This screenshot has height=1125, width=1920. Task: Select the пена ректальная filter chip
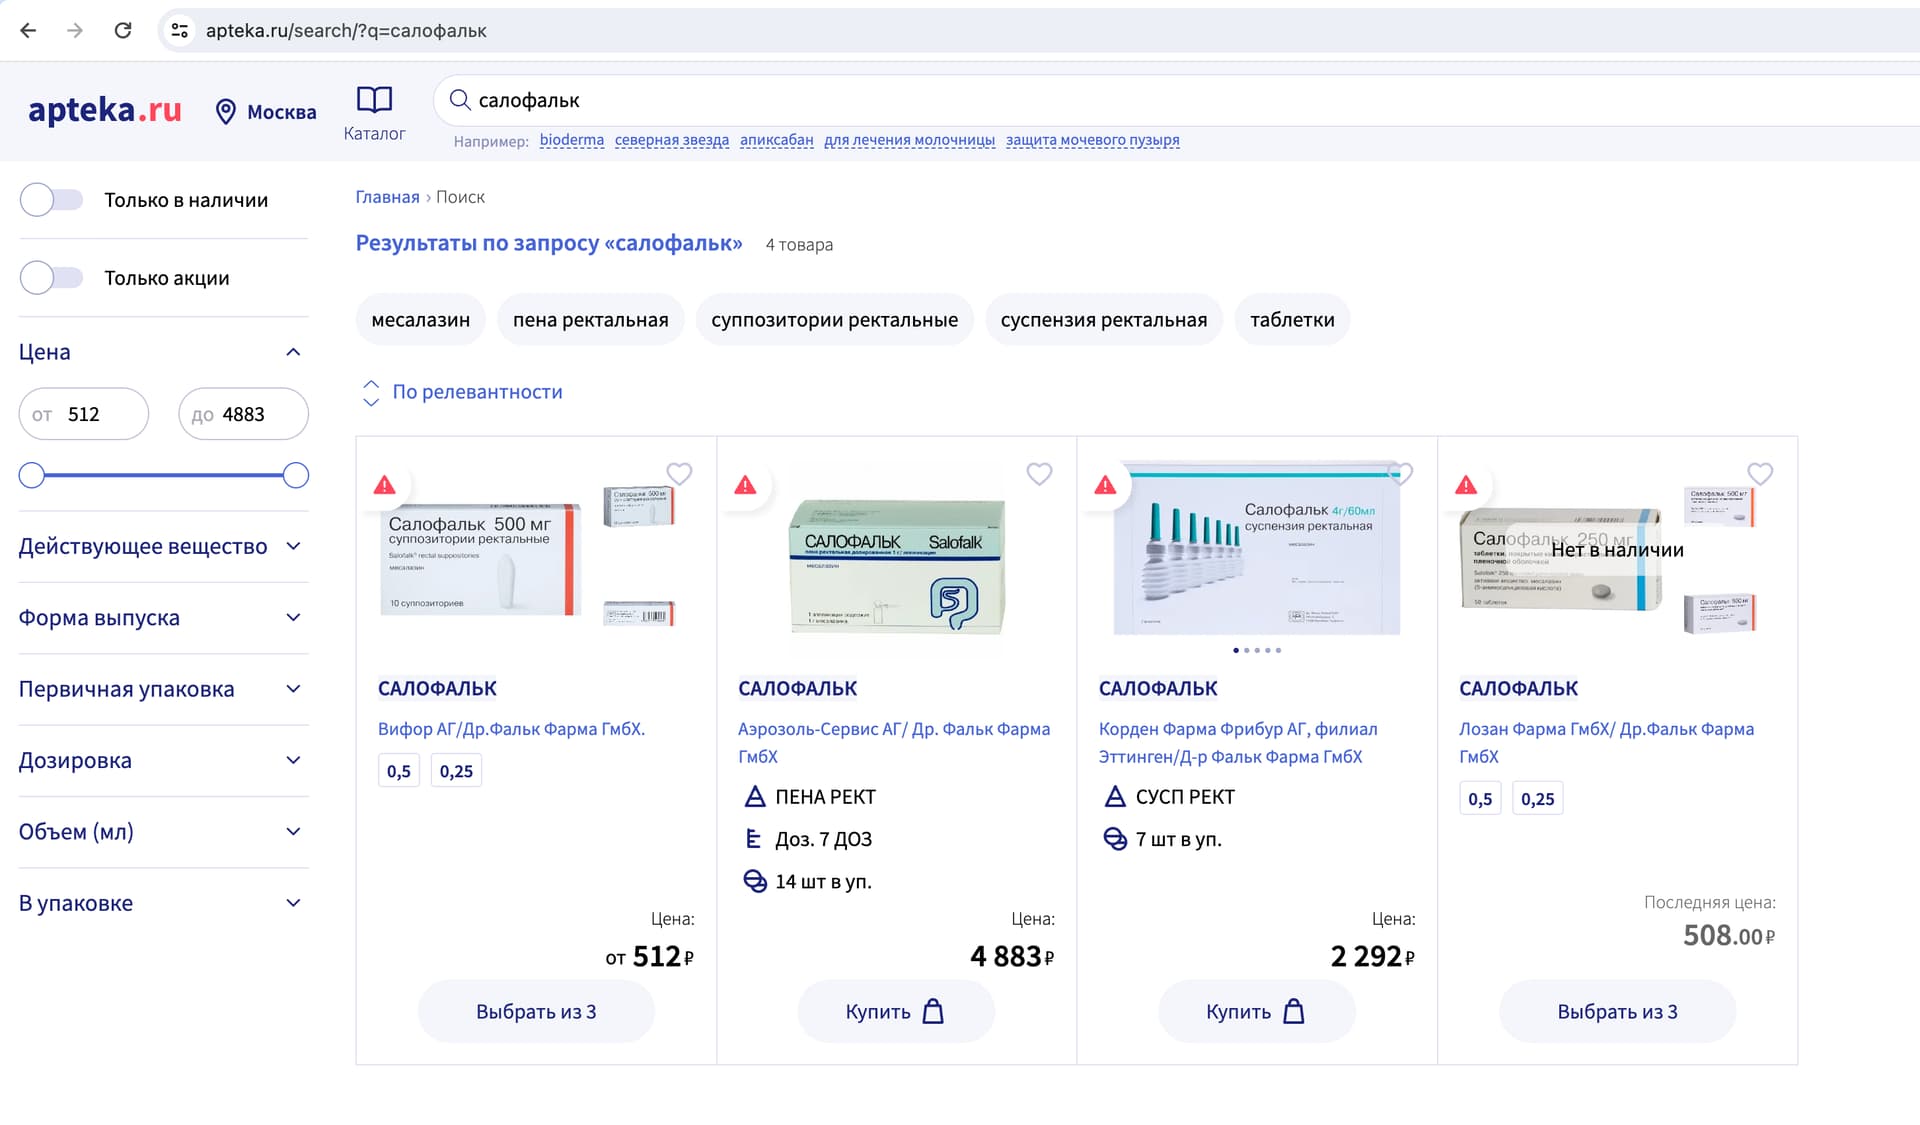click(x=590, y=320)
